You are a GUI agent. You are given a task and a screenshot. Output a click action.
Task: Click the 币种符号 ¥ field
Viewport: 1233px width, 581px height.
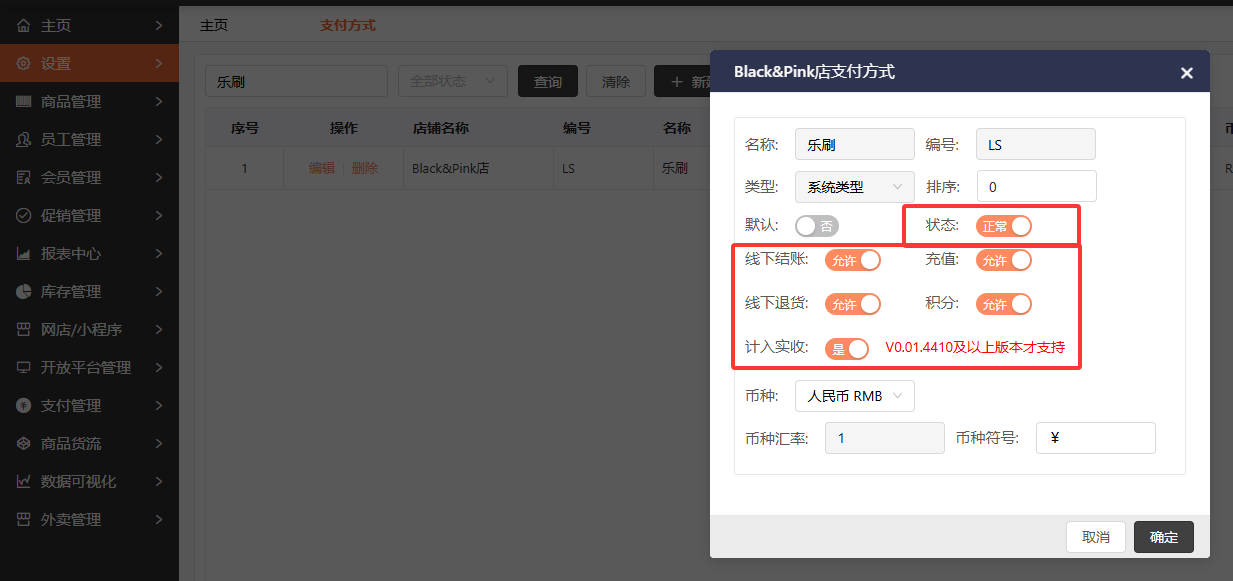click(x=1096, y=438)
